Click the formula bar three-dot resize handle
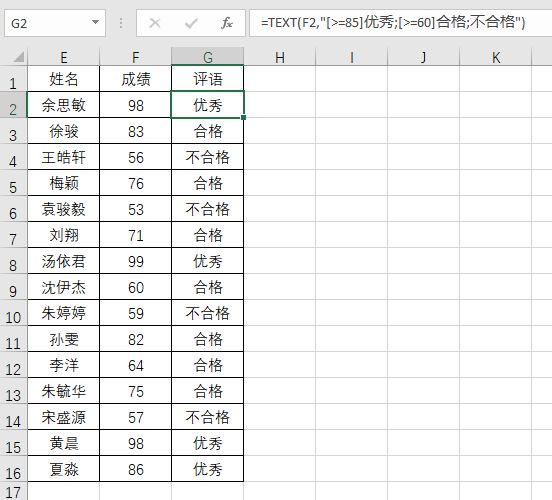The width and height of the screenshot is (552, 500). click(x=121, y=23)
